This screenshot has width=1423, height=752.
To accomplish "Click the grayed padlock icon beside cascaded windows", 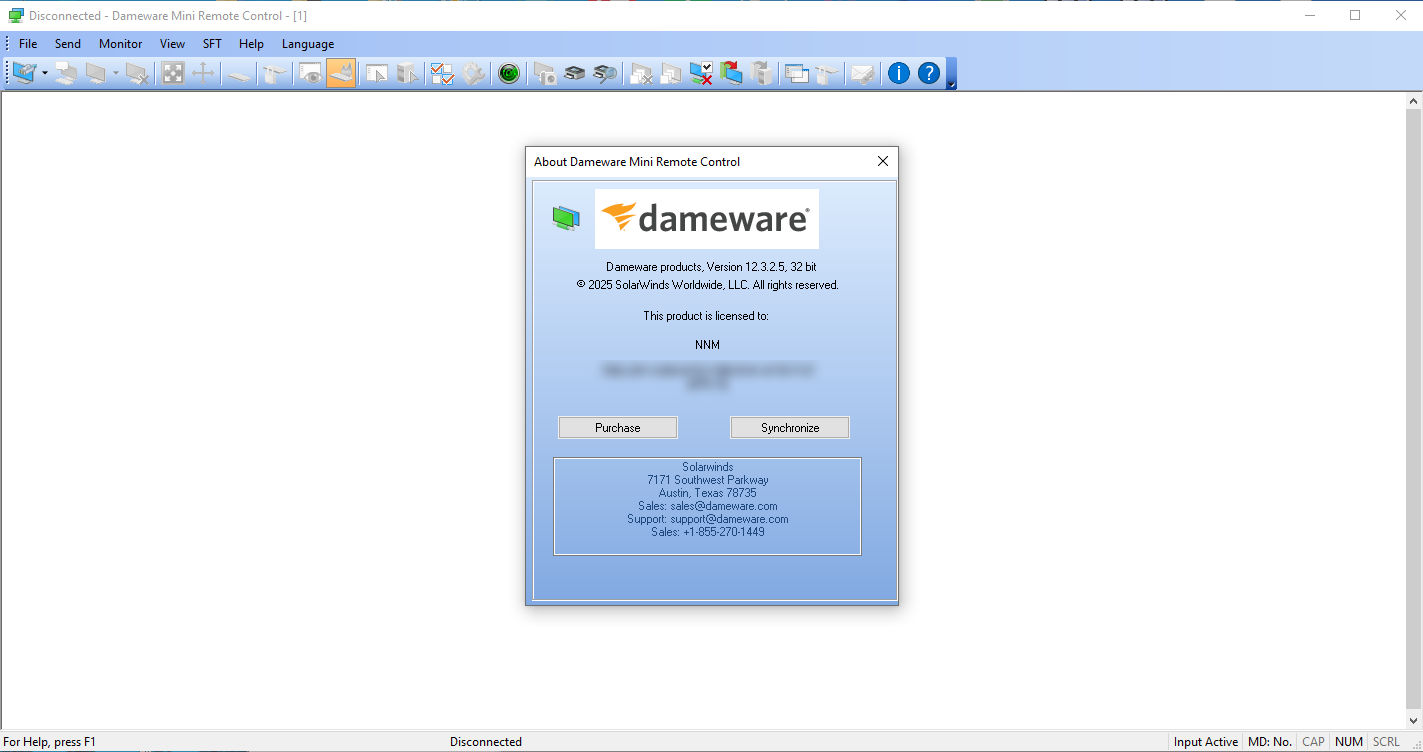I will pyautogui.click(x=827, y=73).
